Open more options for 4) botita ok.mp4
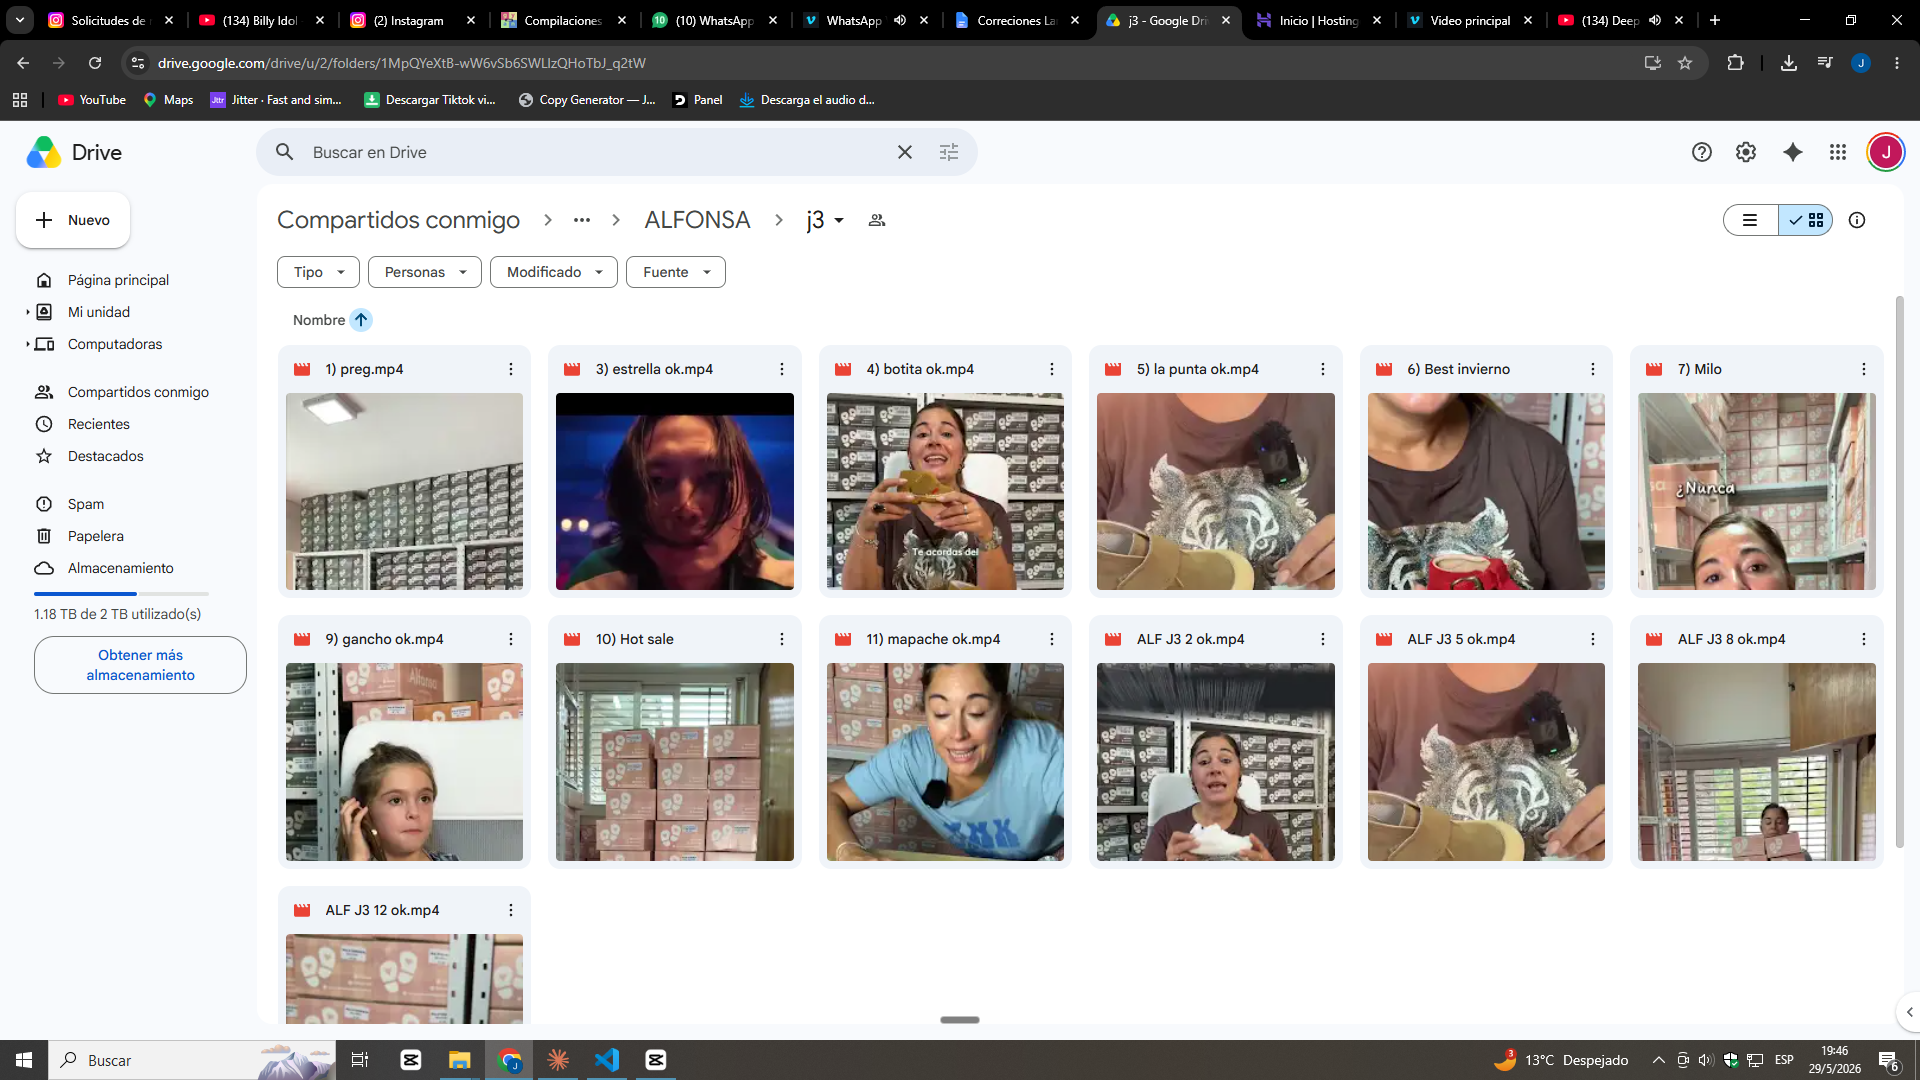Viewport: 1920px width, 1080px height. click(1052, 369)
